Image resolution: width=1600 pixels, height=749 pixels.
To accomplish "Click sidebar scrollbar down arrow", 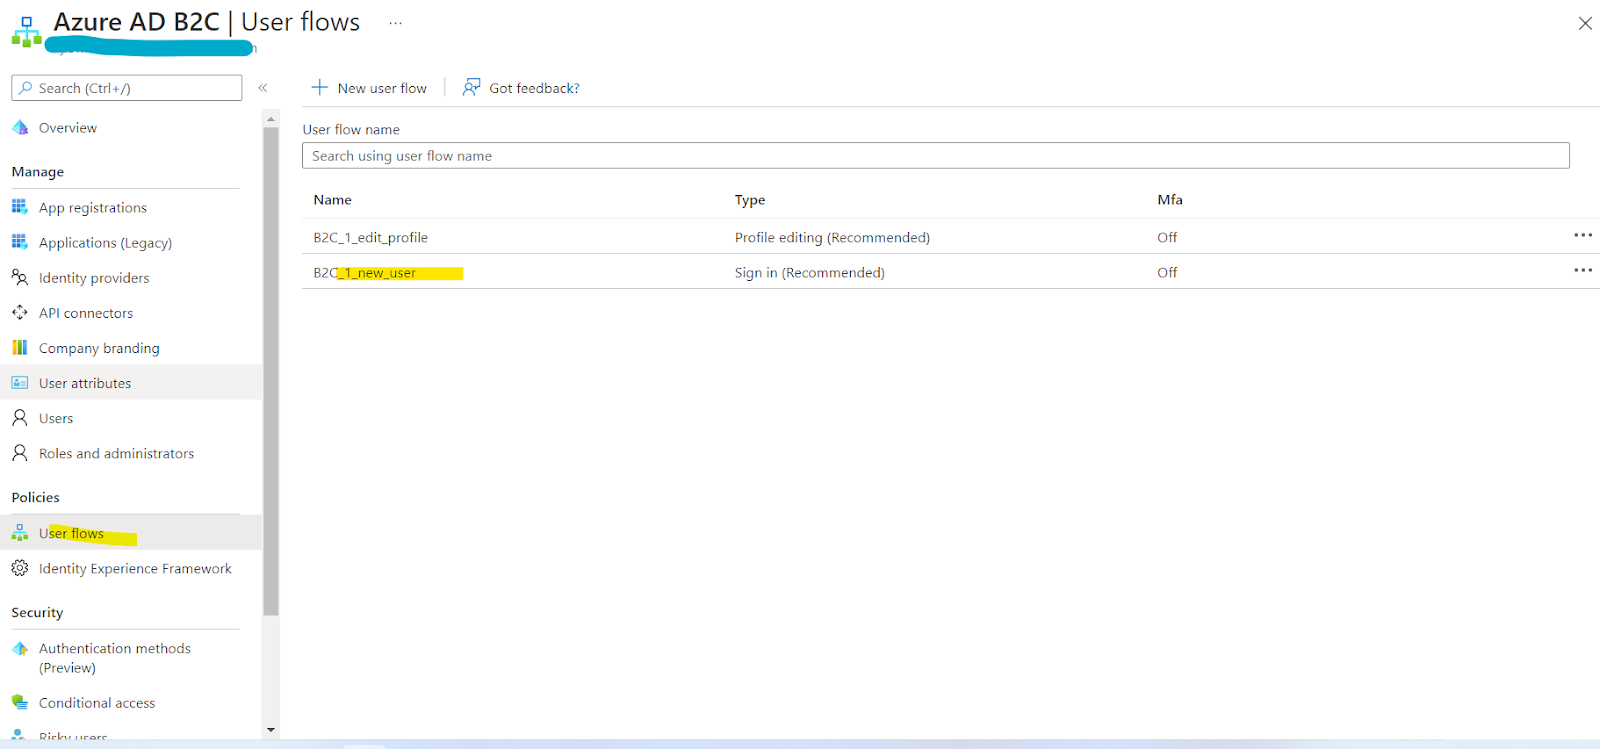I will [x=271, y=730].
